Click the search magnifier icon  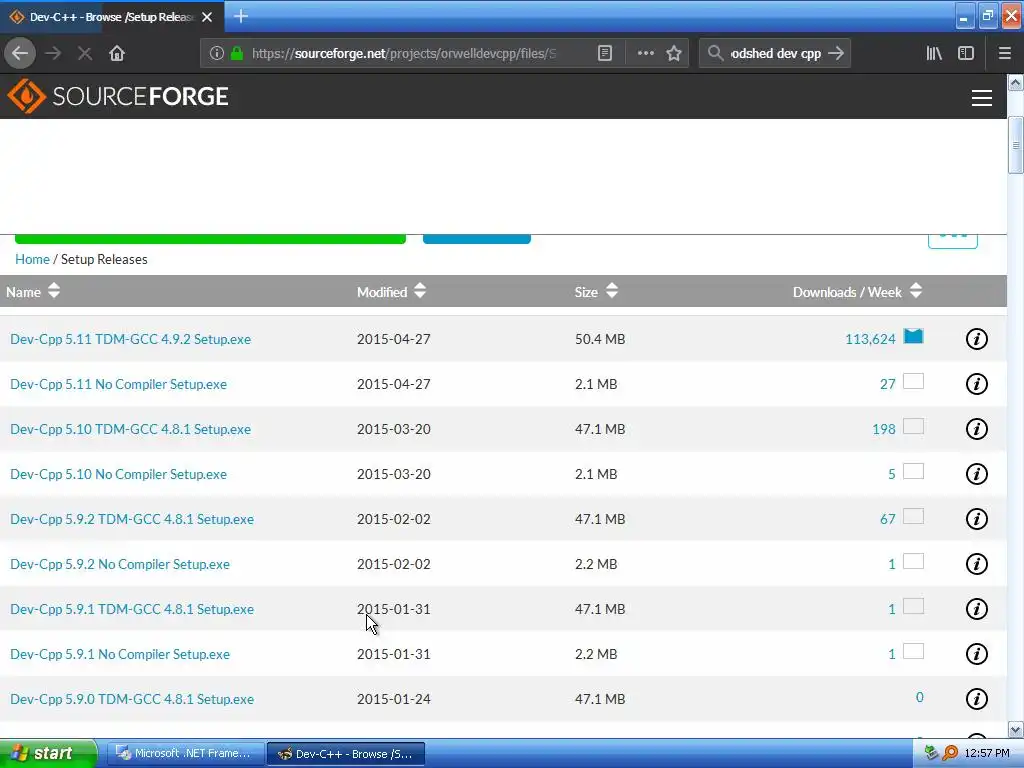pyautogui.click(x=716, y=54)
